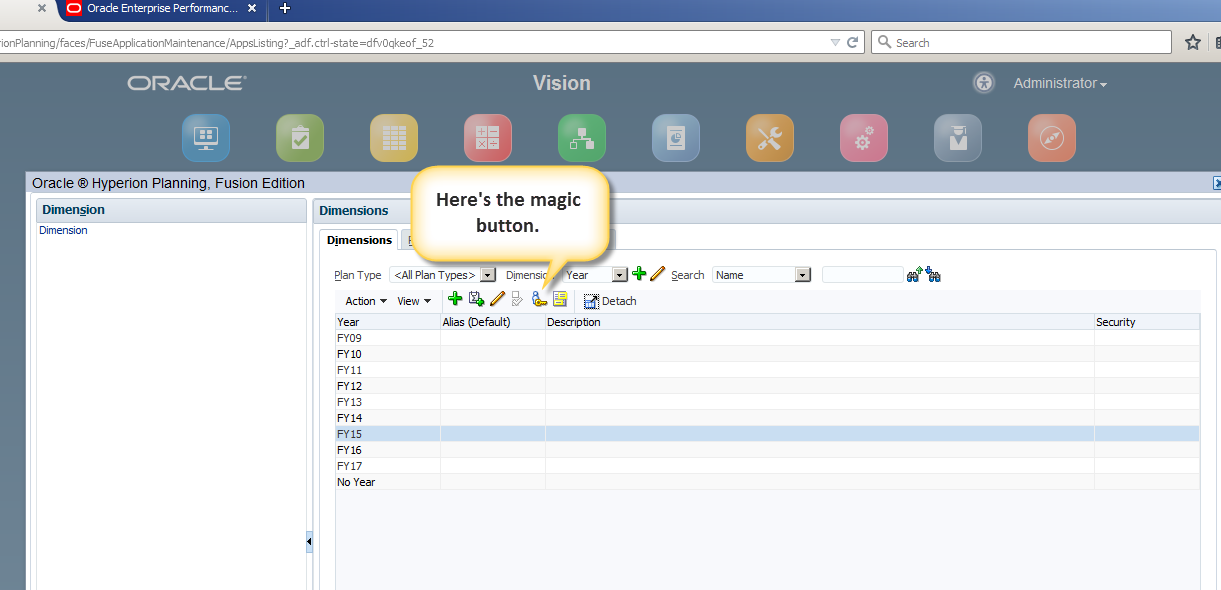Collapse the left Dimension pane splitter
Screen dimensions: 1221x590
(309, 541)
